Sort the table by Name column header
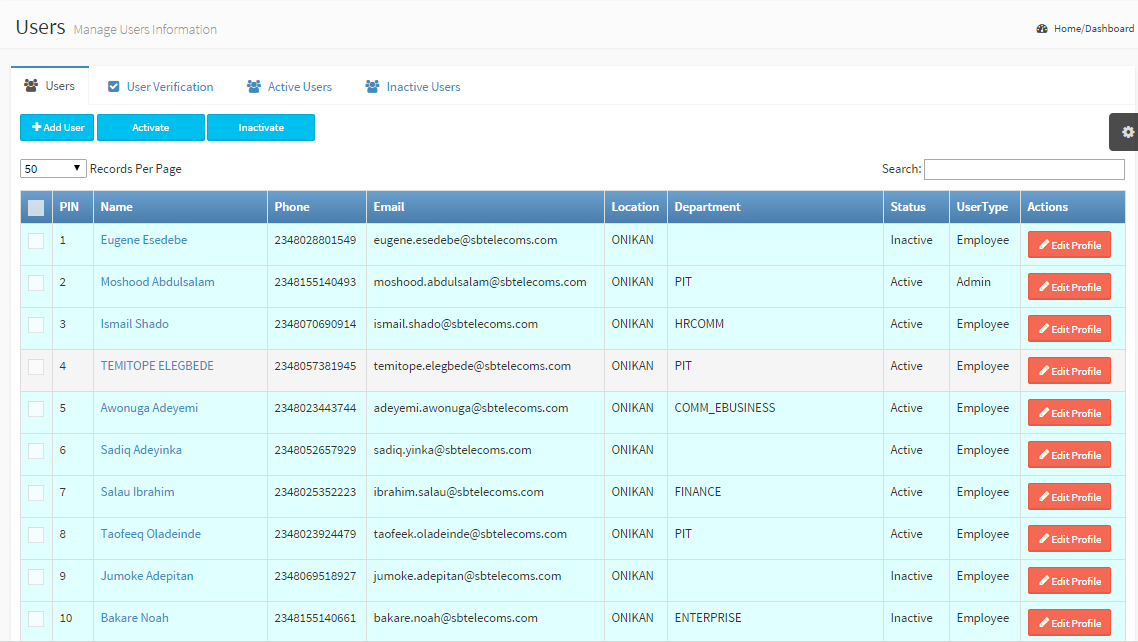The image size is (1138, 642). tap(117, 207)
